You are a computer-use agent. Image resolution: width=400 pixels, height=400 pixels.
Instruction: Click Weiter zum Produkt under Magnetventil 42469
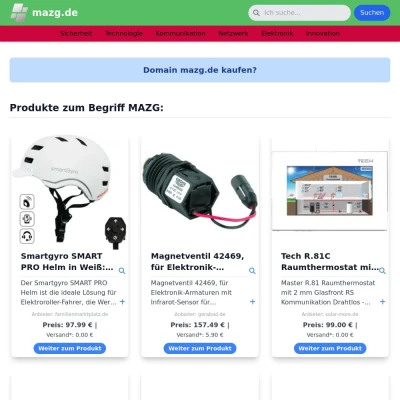pyautogui.click(x=200, y=349)
